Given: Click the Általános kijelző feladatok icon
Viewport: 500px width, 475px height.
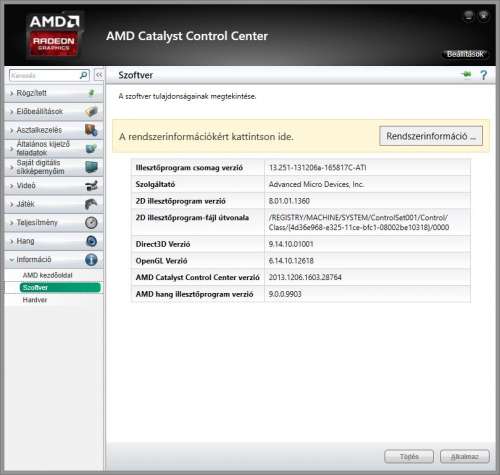Looking at the screenshot, I should tap(91, 148).
